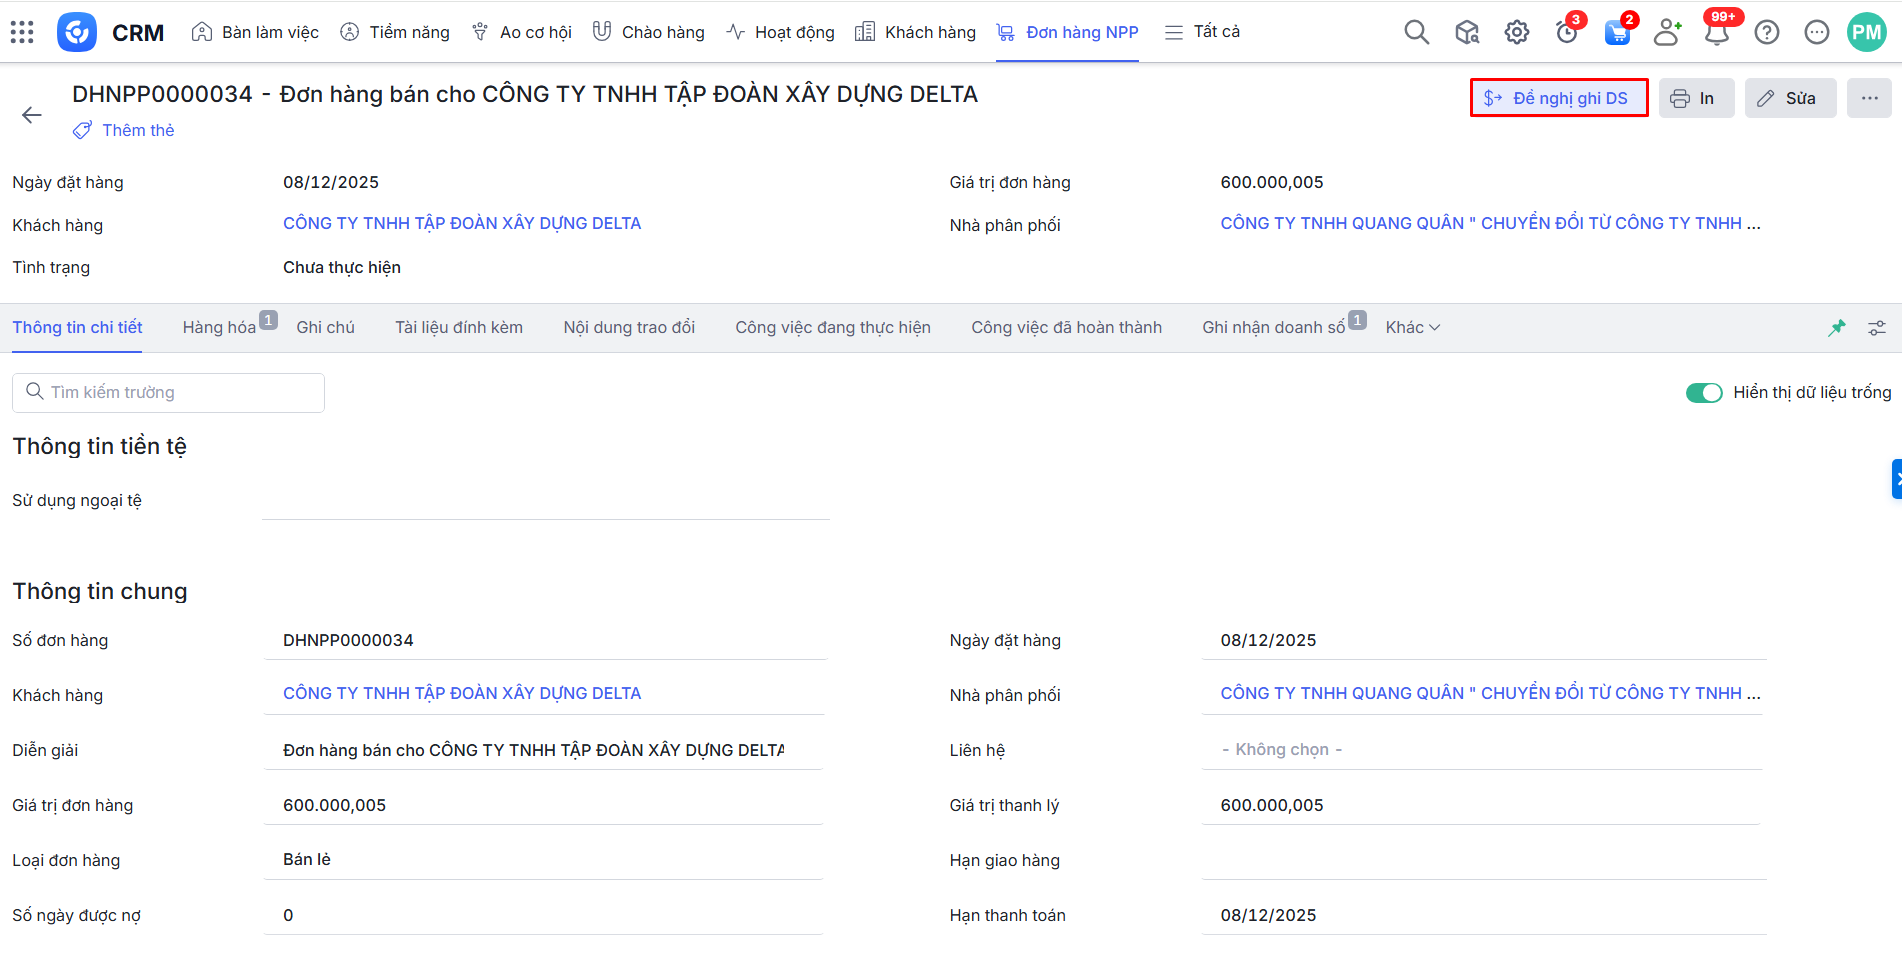
Task: Toggle Hiển thị dữ liệu trống switch
Action: click(x=1703, y=393)
